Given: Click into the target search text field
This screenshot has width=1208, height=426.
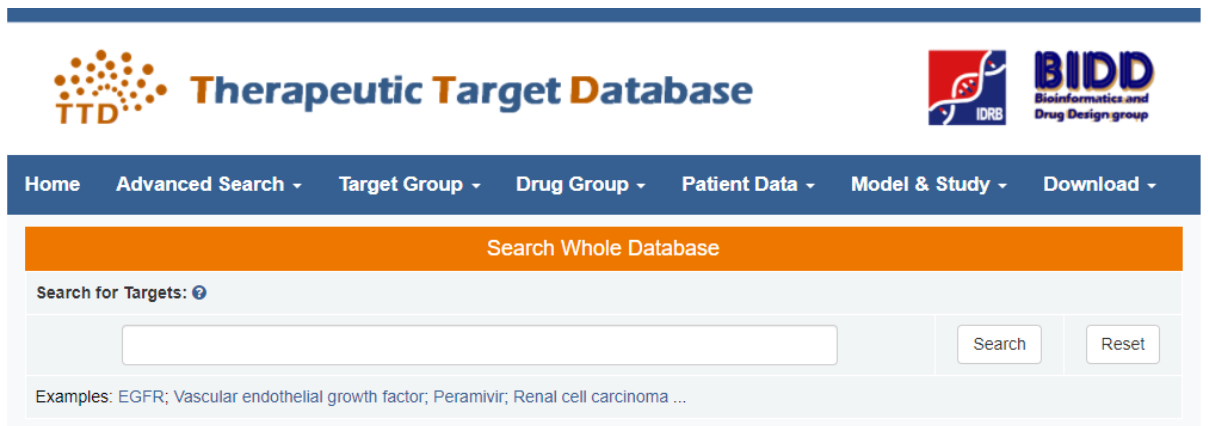Looking at the screenshot, I should coord(479,344).
